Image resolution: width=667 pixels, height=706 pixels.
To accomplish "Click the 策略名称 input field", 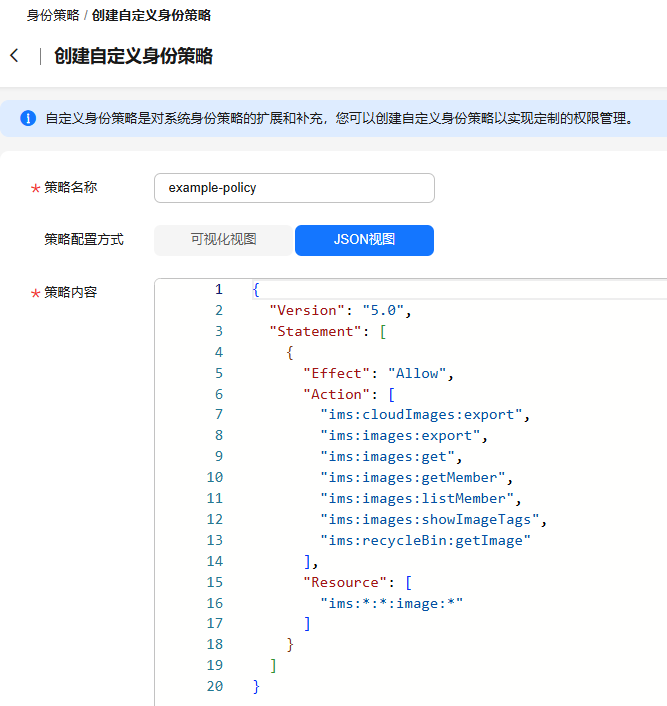I will (294, 188).
